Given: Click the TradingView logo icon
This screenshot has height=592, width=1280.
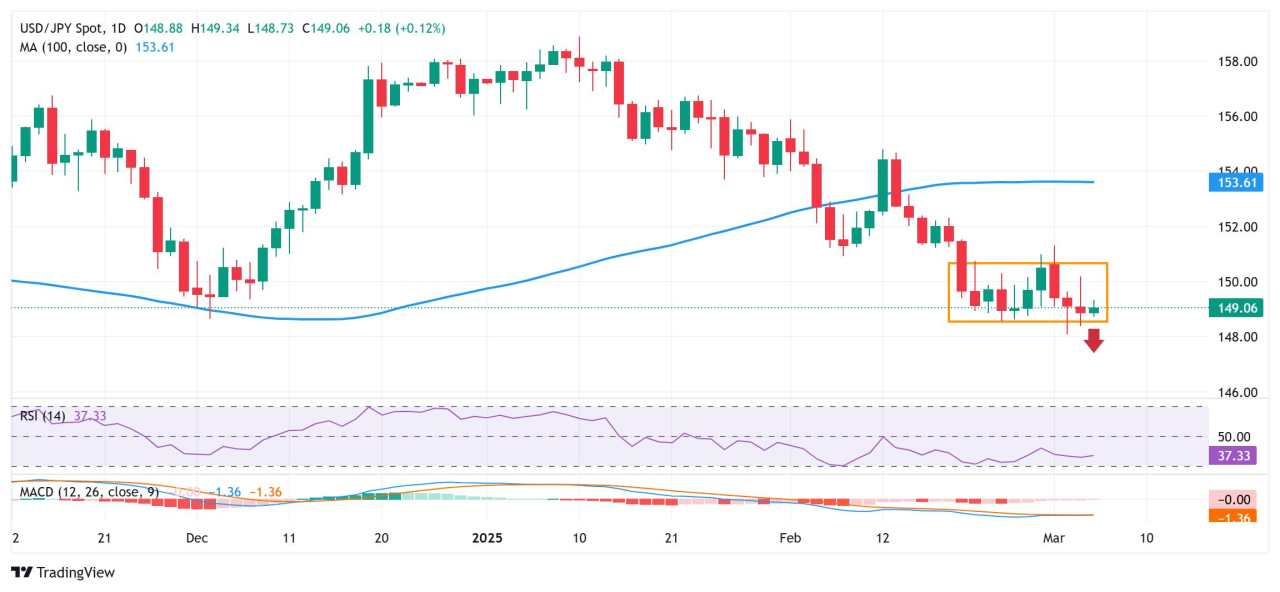Looking at the screenshot, I should pyautogui.click(x=22, y=572).
